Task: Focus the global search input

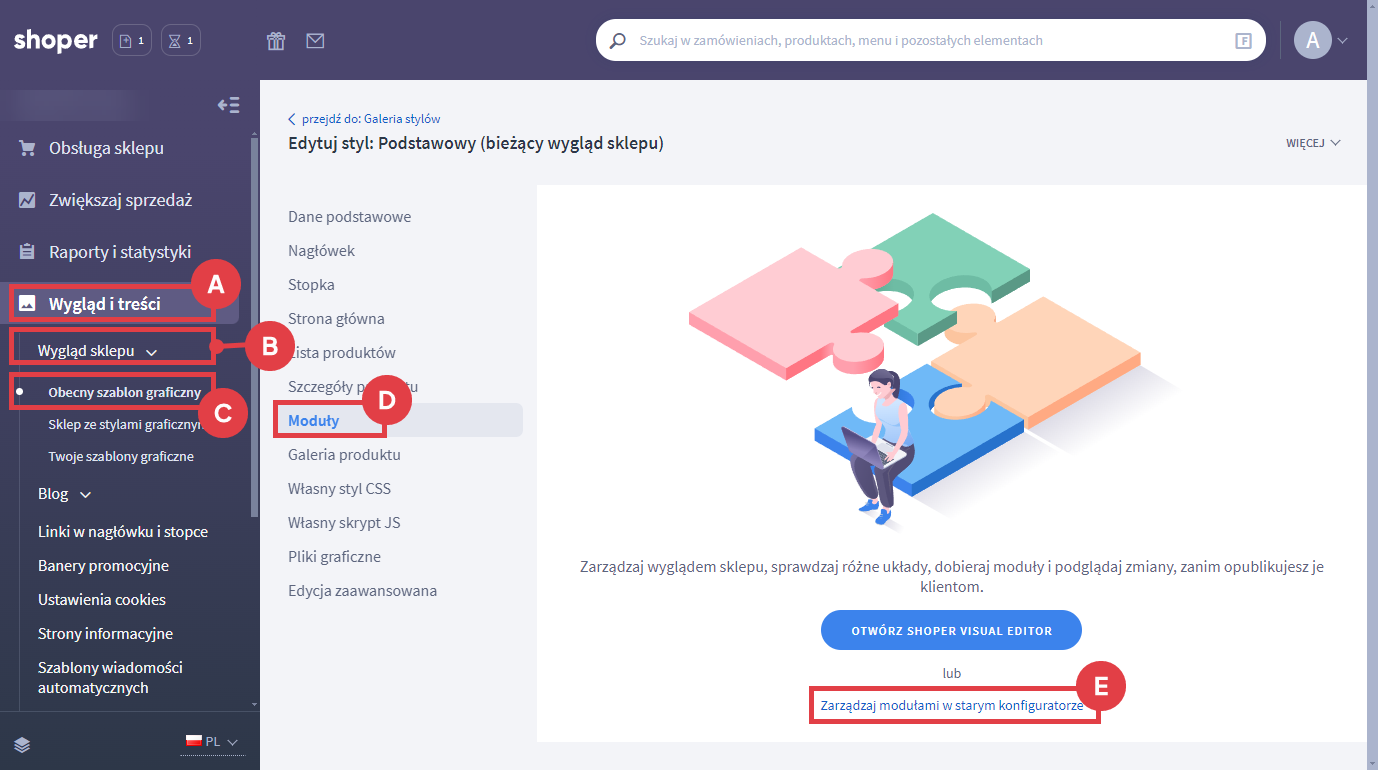Action: click(930, 41)
